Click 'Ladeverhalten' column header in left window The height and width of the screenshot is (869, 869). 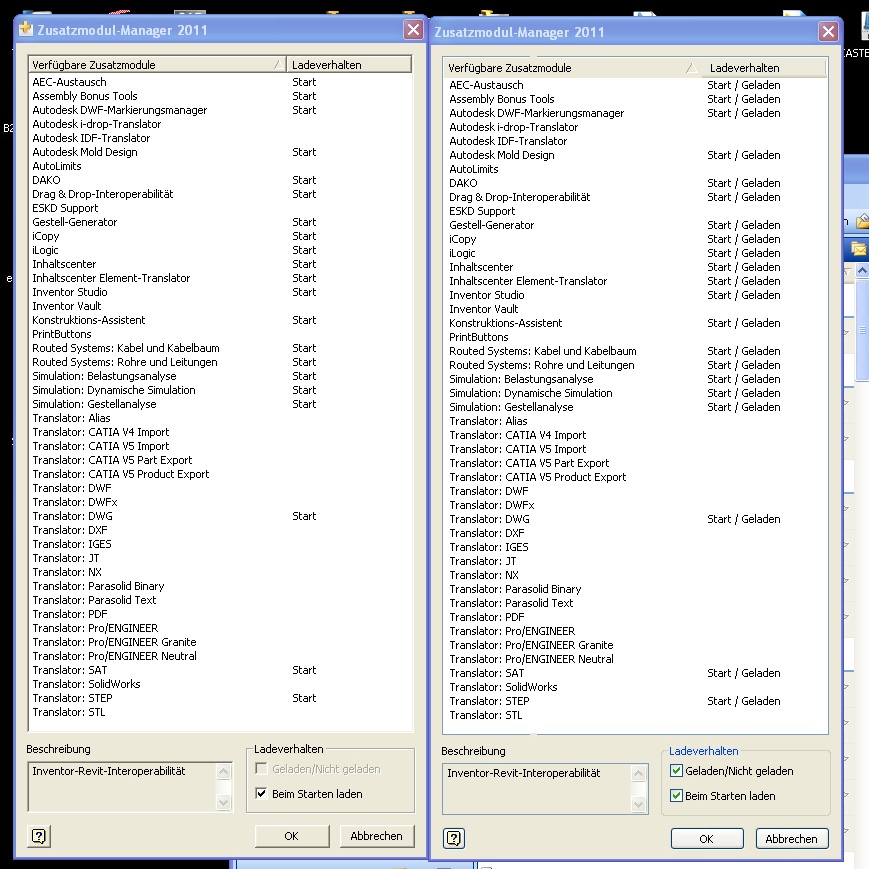tap(349, 64)
